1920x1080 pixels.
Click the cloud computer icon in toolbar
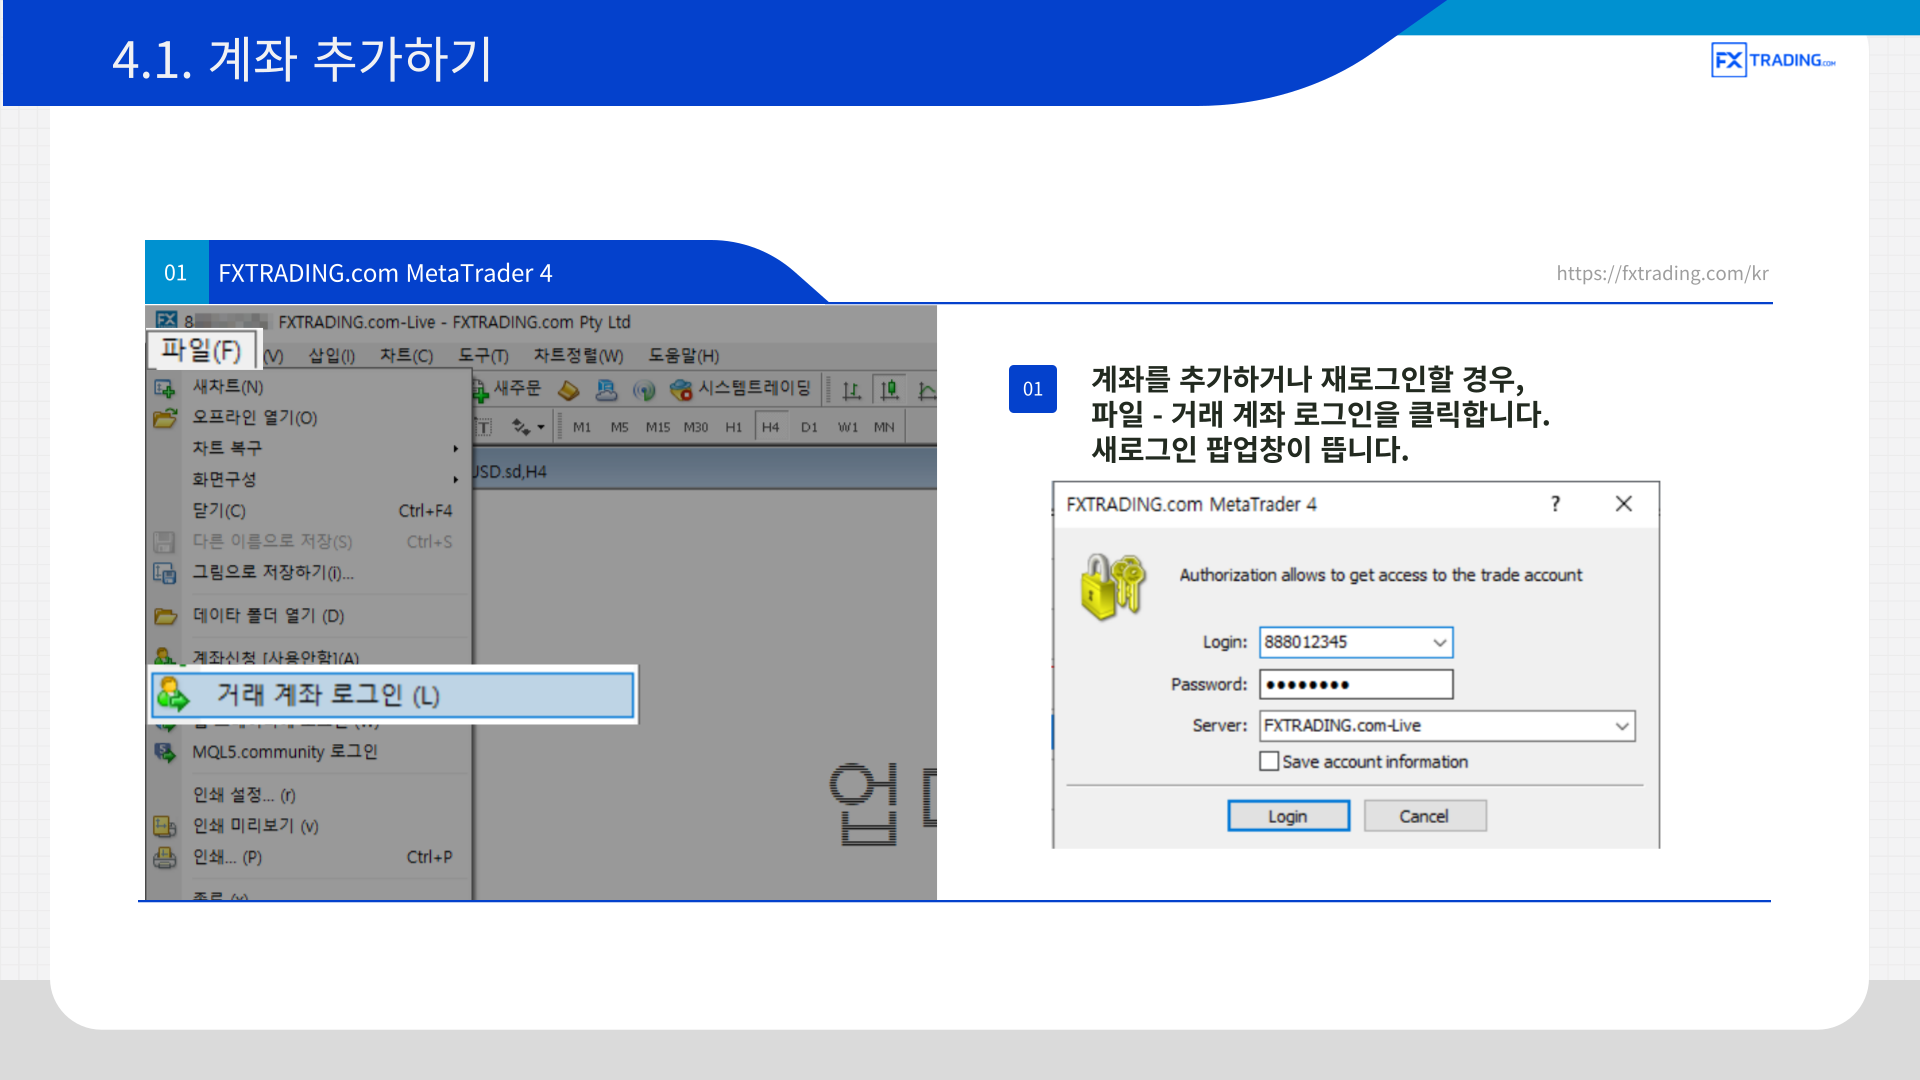pos(606,390)
